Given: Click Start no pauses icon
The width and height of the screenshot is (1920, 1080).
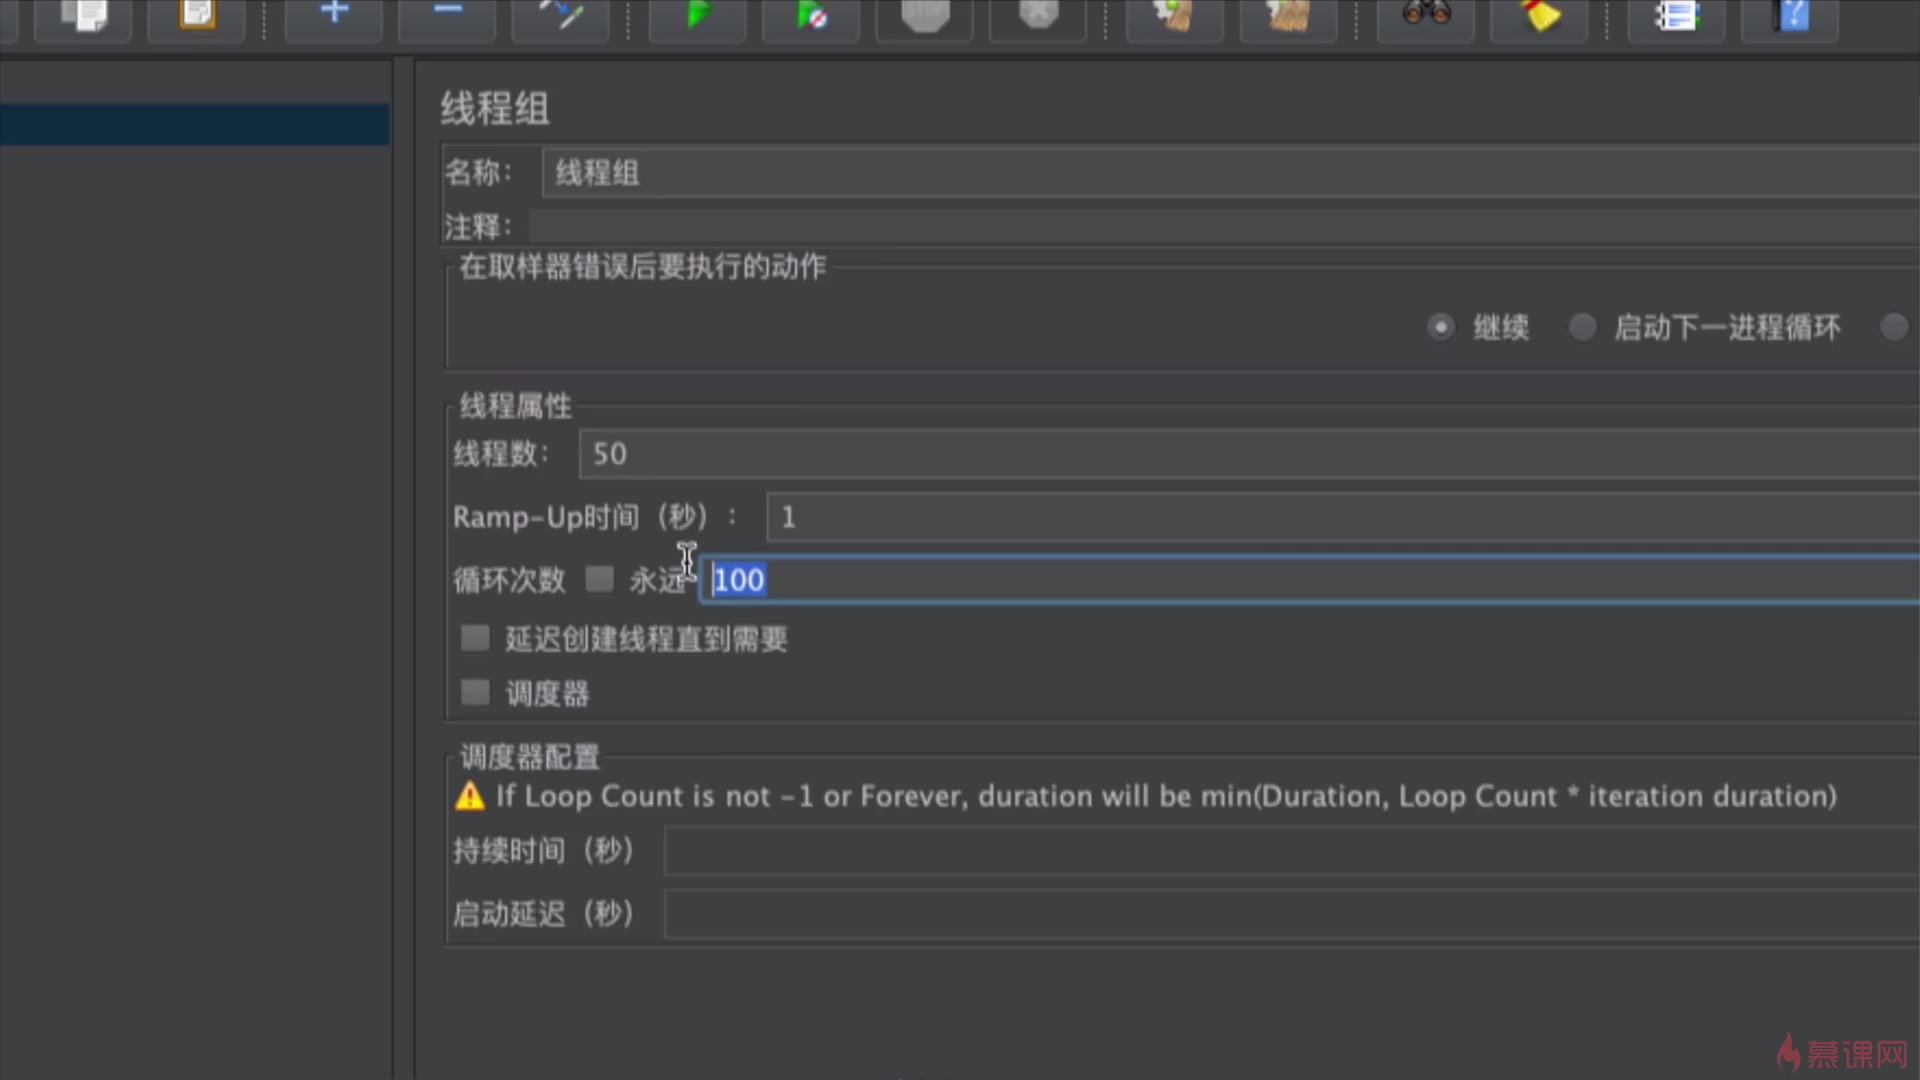Looking at the screenshot, I should click(811, 16).
